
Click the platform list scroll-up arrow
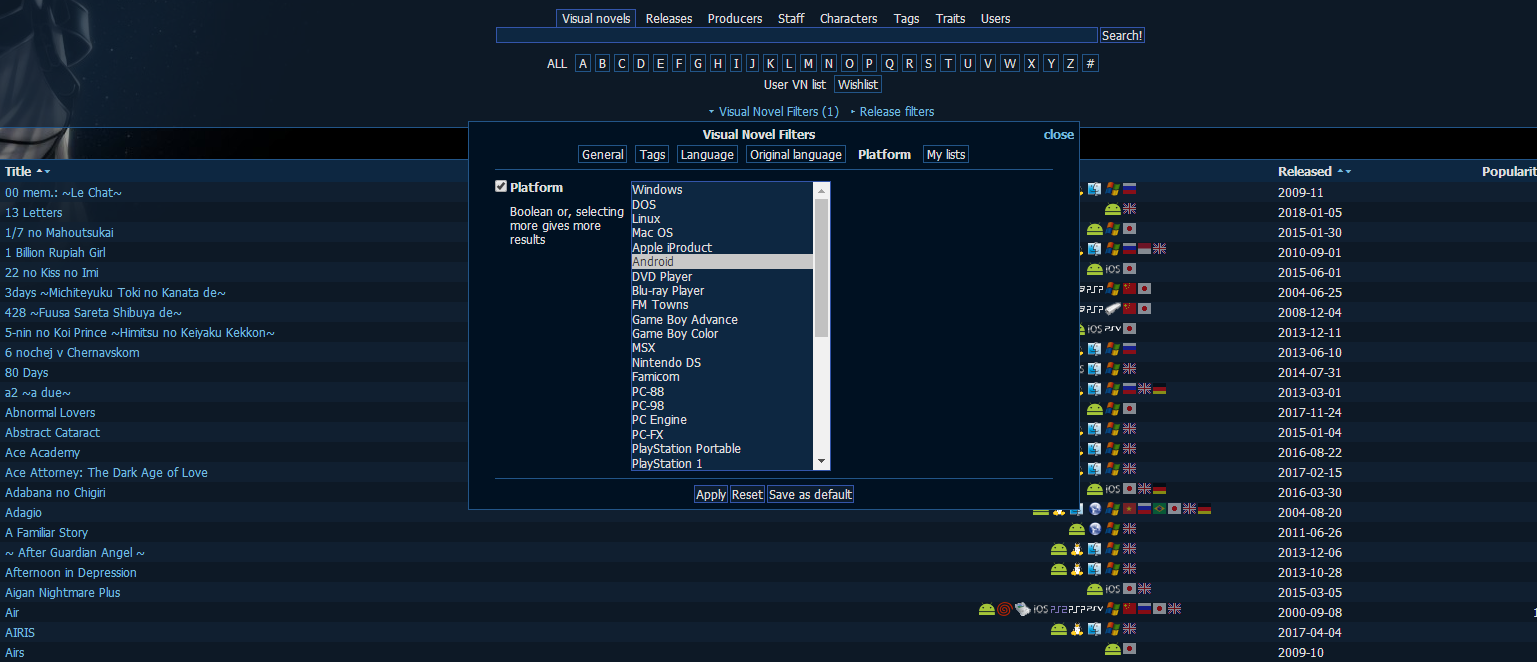(822, 190)
